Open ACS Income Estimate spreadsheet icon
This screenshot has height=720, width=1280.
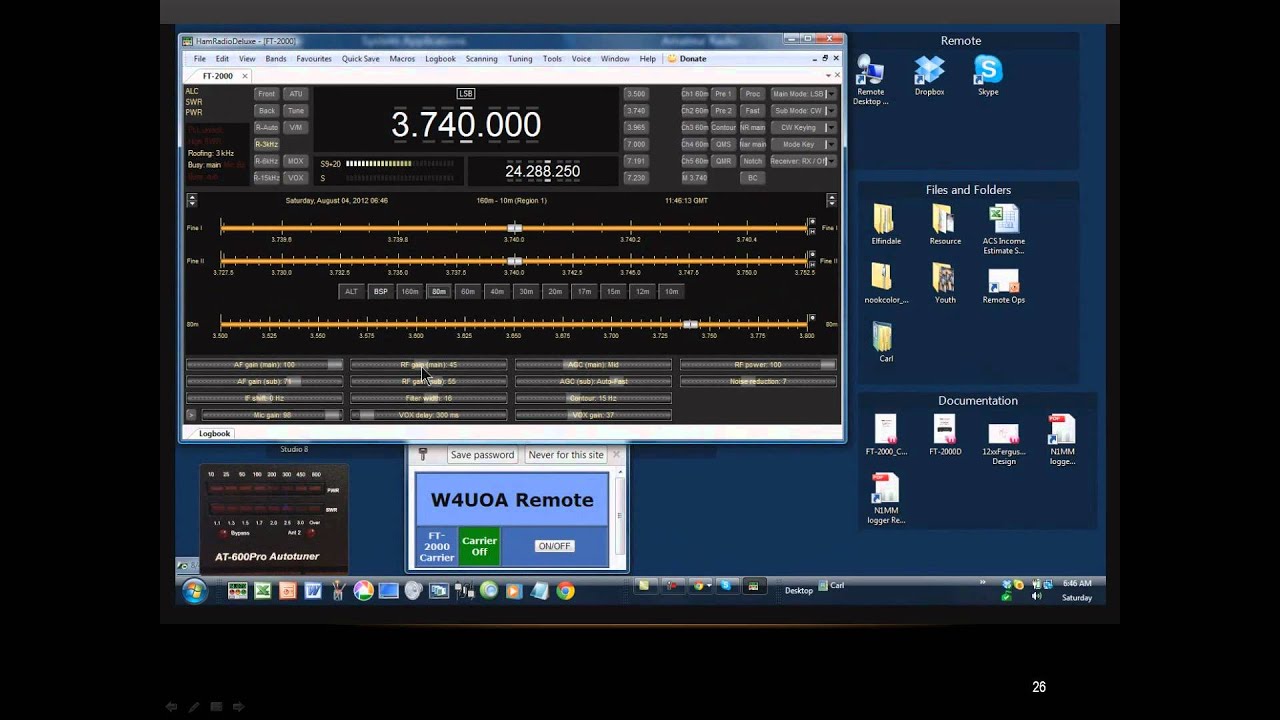1003,219
